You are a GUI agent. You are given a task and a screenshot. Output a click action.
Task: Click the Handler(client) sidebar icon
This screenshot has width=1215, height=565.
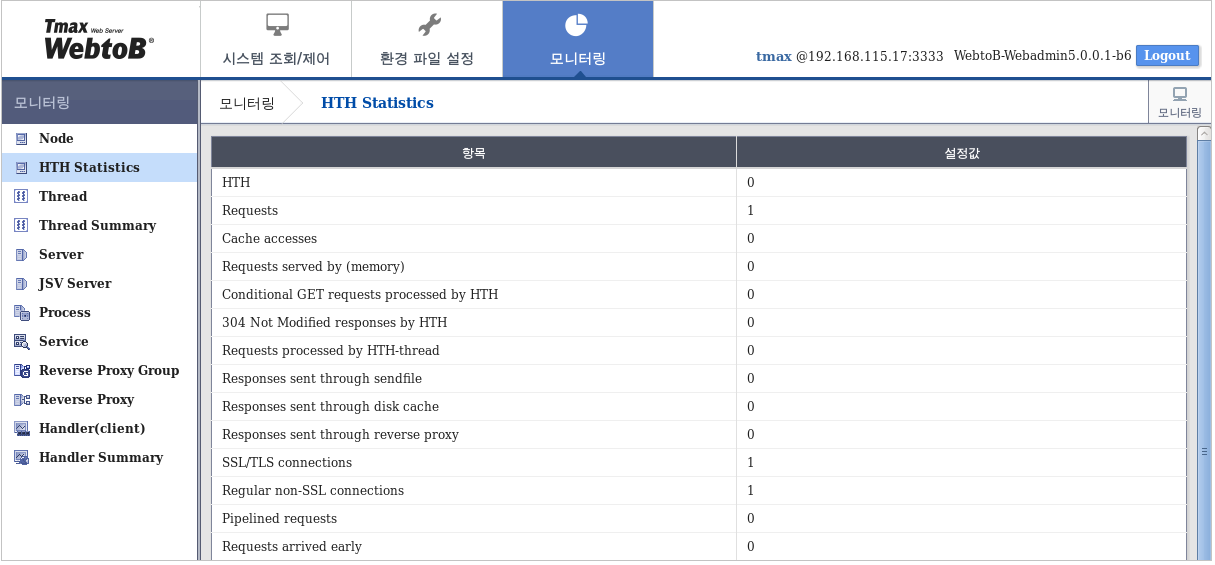tap(21, 429)
